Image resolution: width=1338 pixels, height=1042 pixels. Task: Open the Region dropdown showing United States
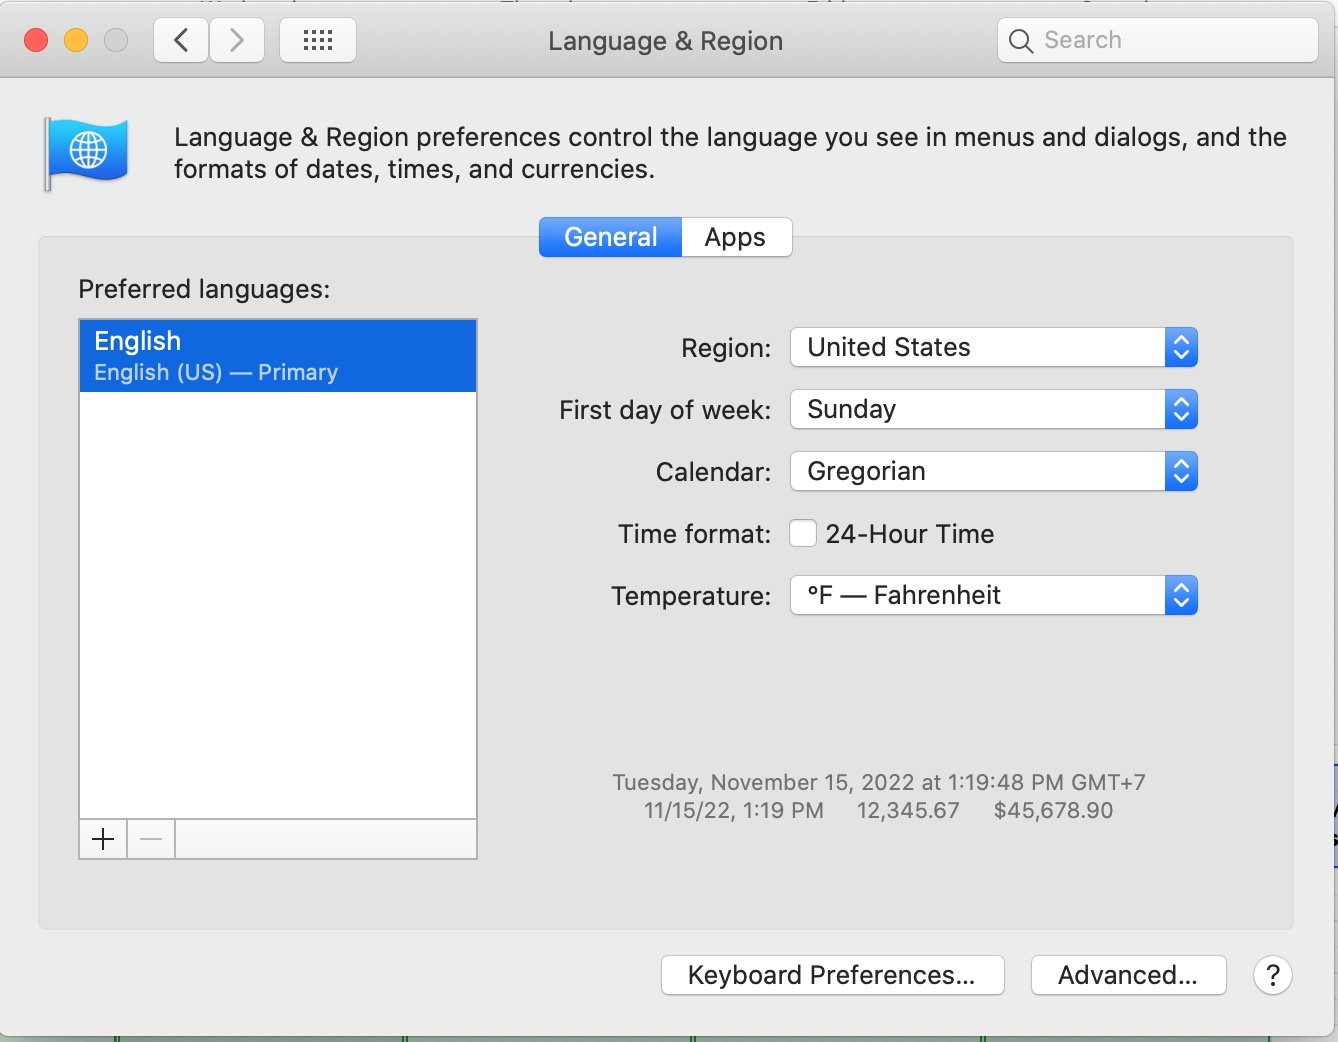point(994,347)
